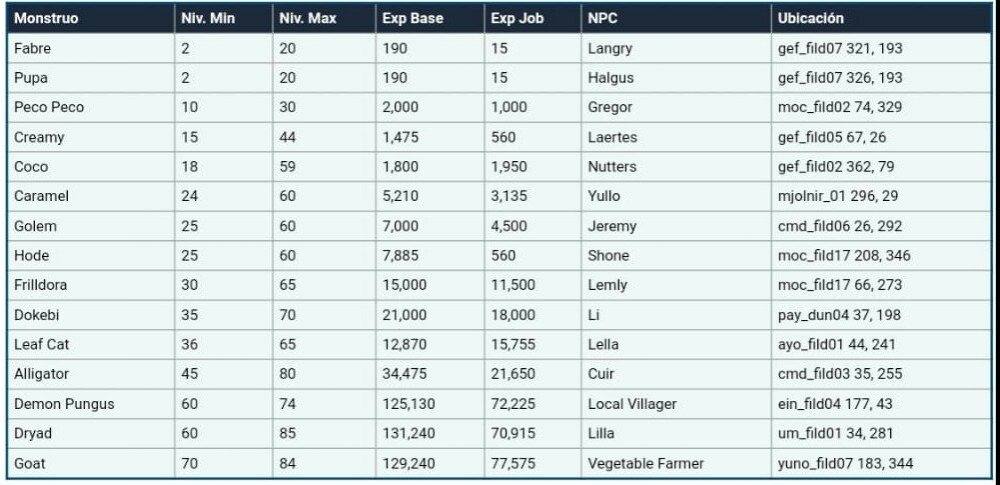Click the Ubicación column header
This screenshot has width=1000, height=485.
pyautogui.click(x=810, y=19)
